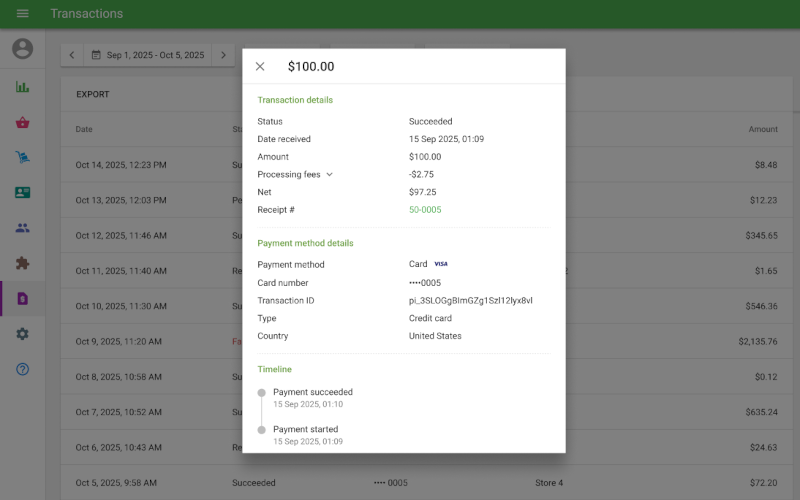
Task: Click the $635.24 amount cell
Action: [761, 412]
